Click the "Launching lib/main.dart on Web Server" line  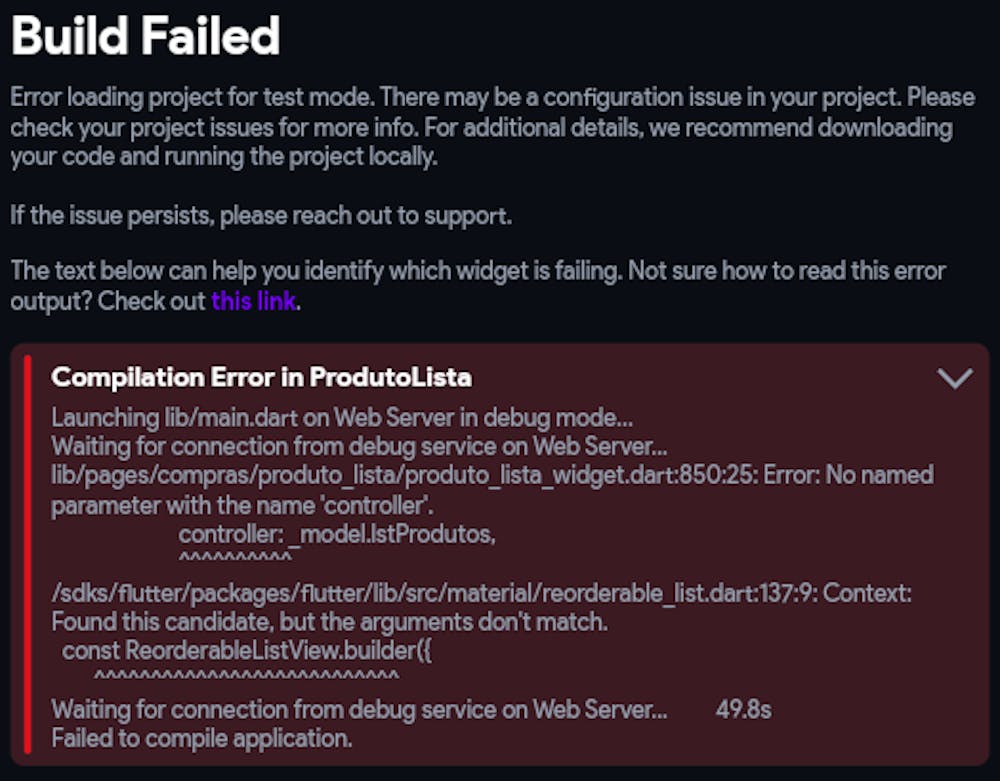click(342, 417)
